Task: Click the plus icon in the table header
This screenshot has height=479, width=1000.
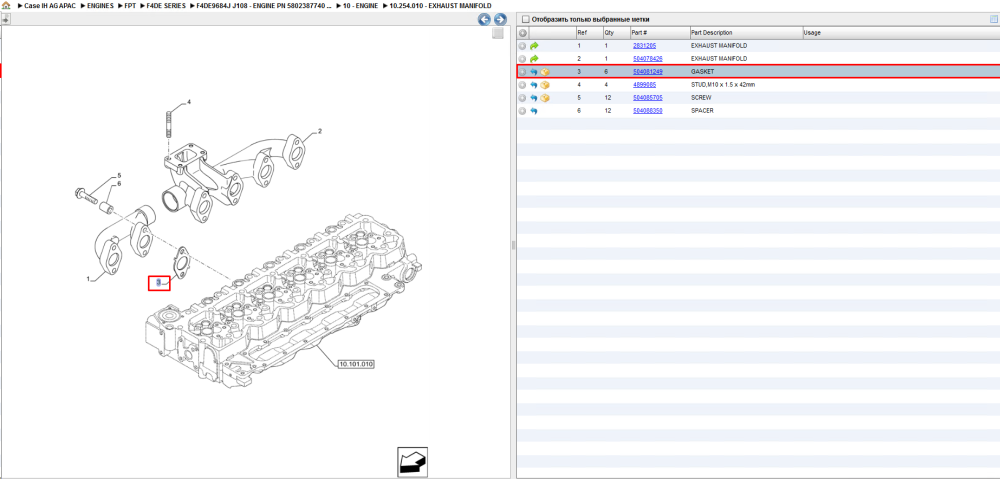Action: [522, 33]
